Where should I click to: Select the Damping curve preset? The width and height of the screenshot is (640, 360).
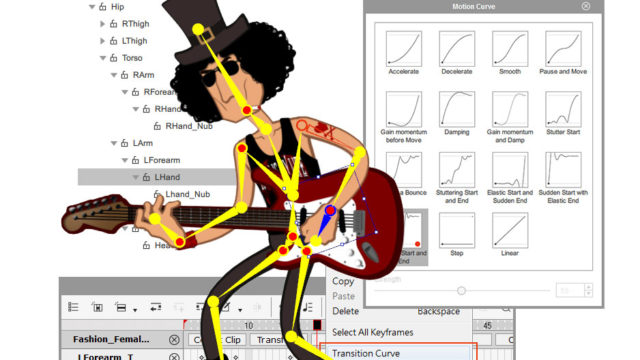pyautogui.click(x=457, y=109)
